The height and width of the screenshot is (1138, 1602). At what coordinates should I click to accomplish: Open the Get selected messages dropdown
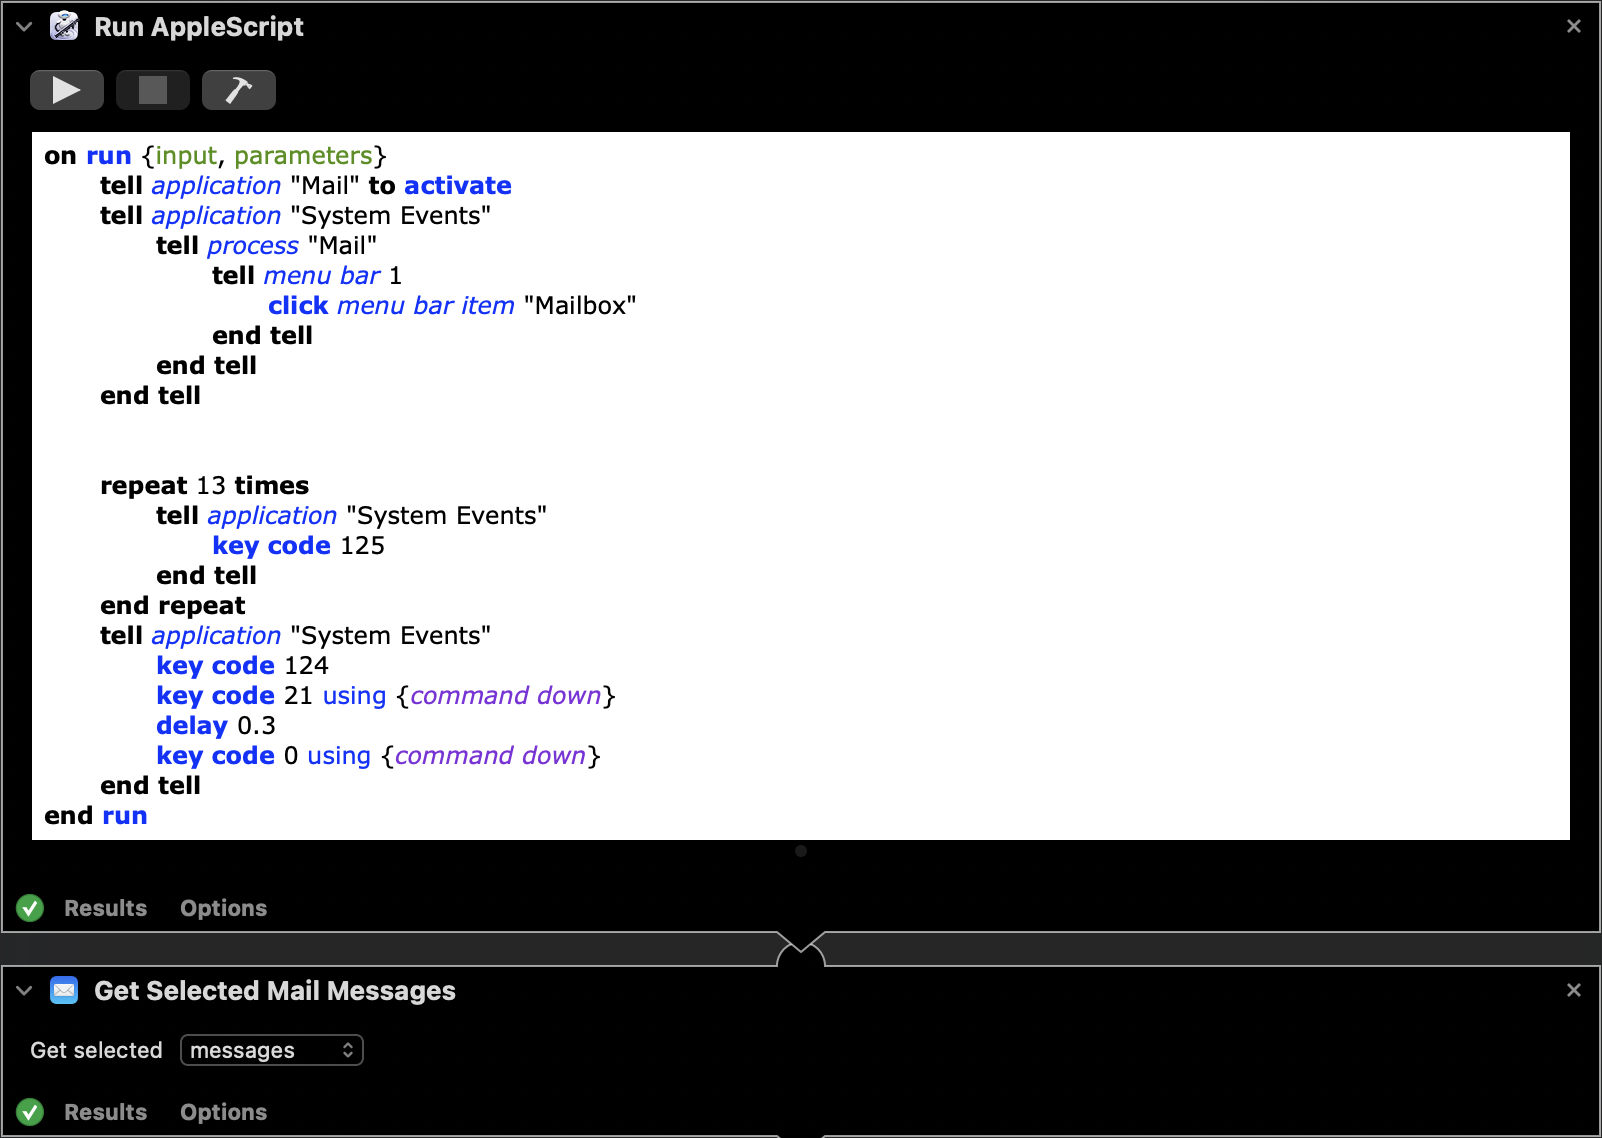point(271,1050)
